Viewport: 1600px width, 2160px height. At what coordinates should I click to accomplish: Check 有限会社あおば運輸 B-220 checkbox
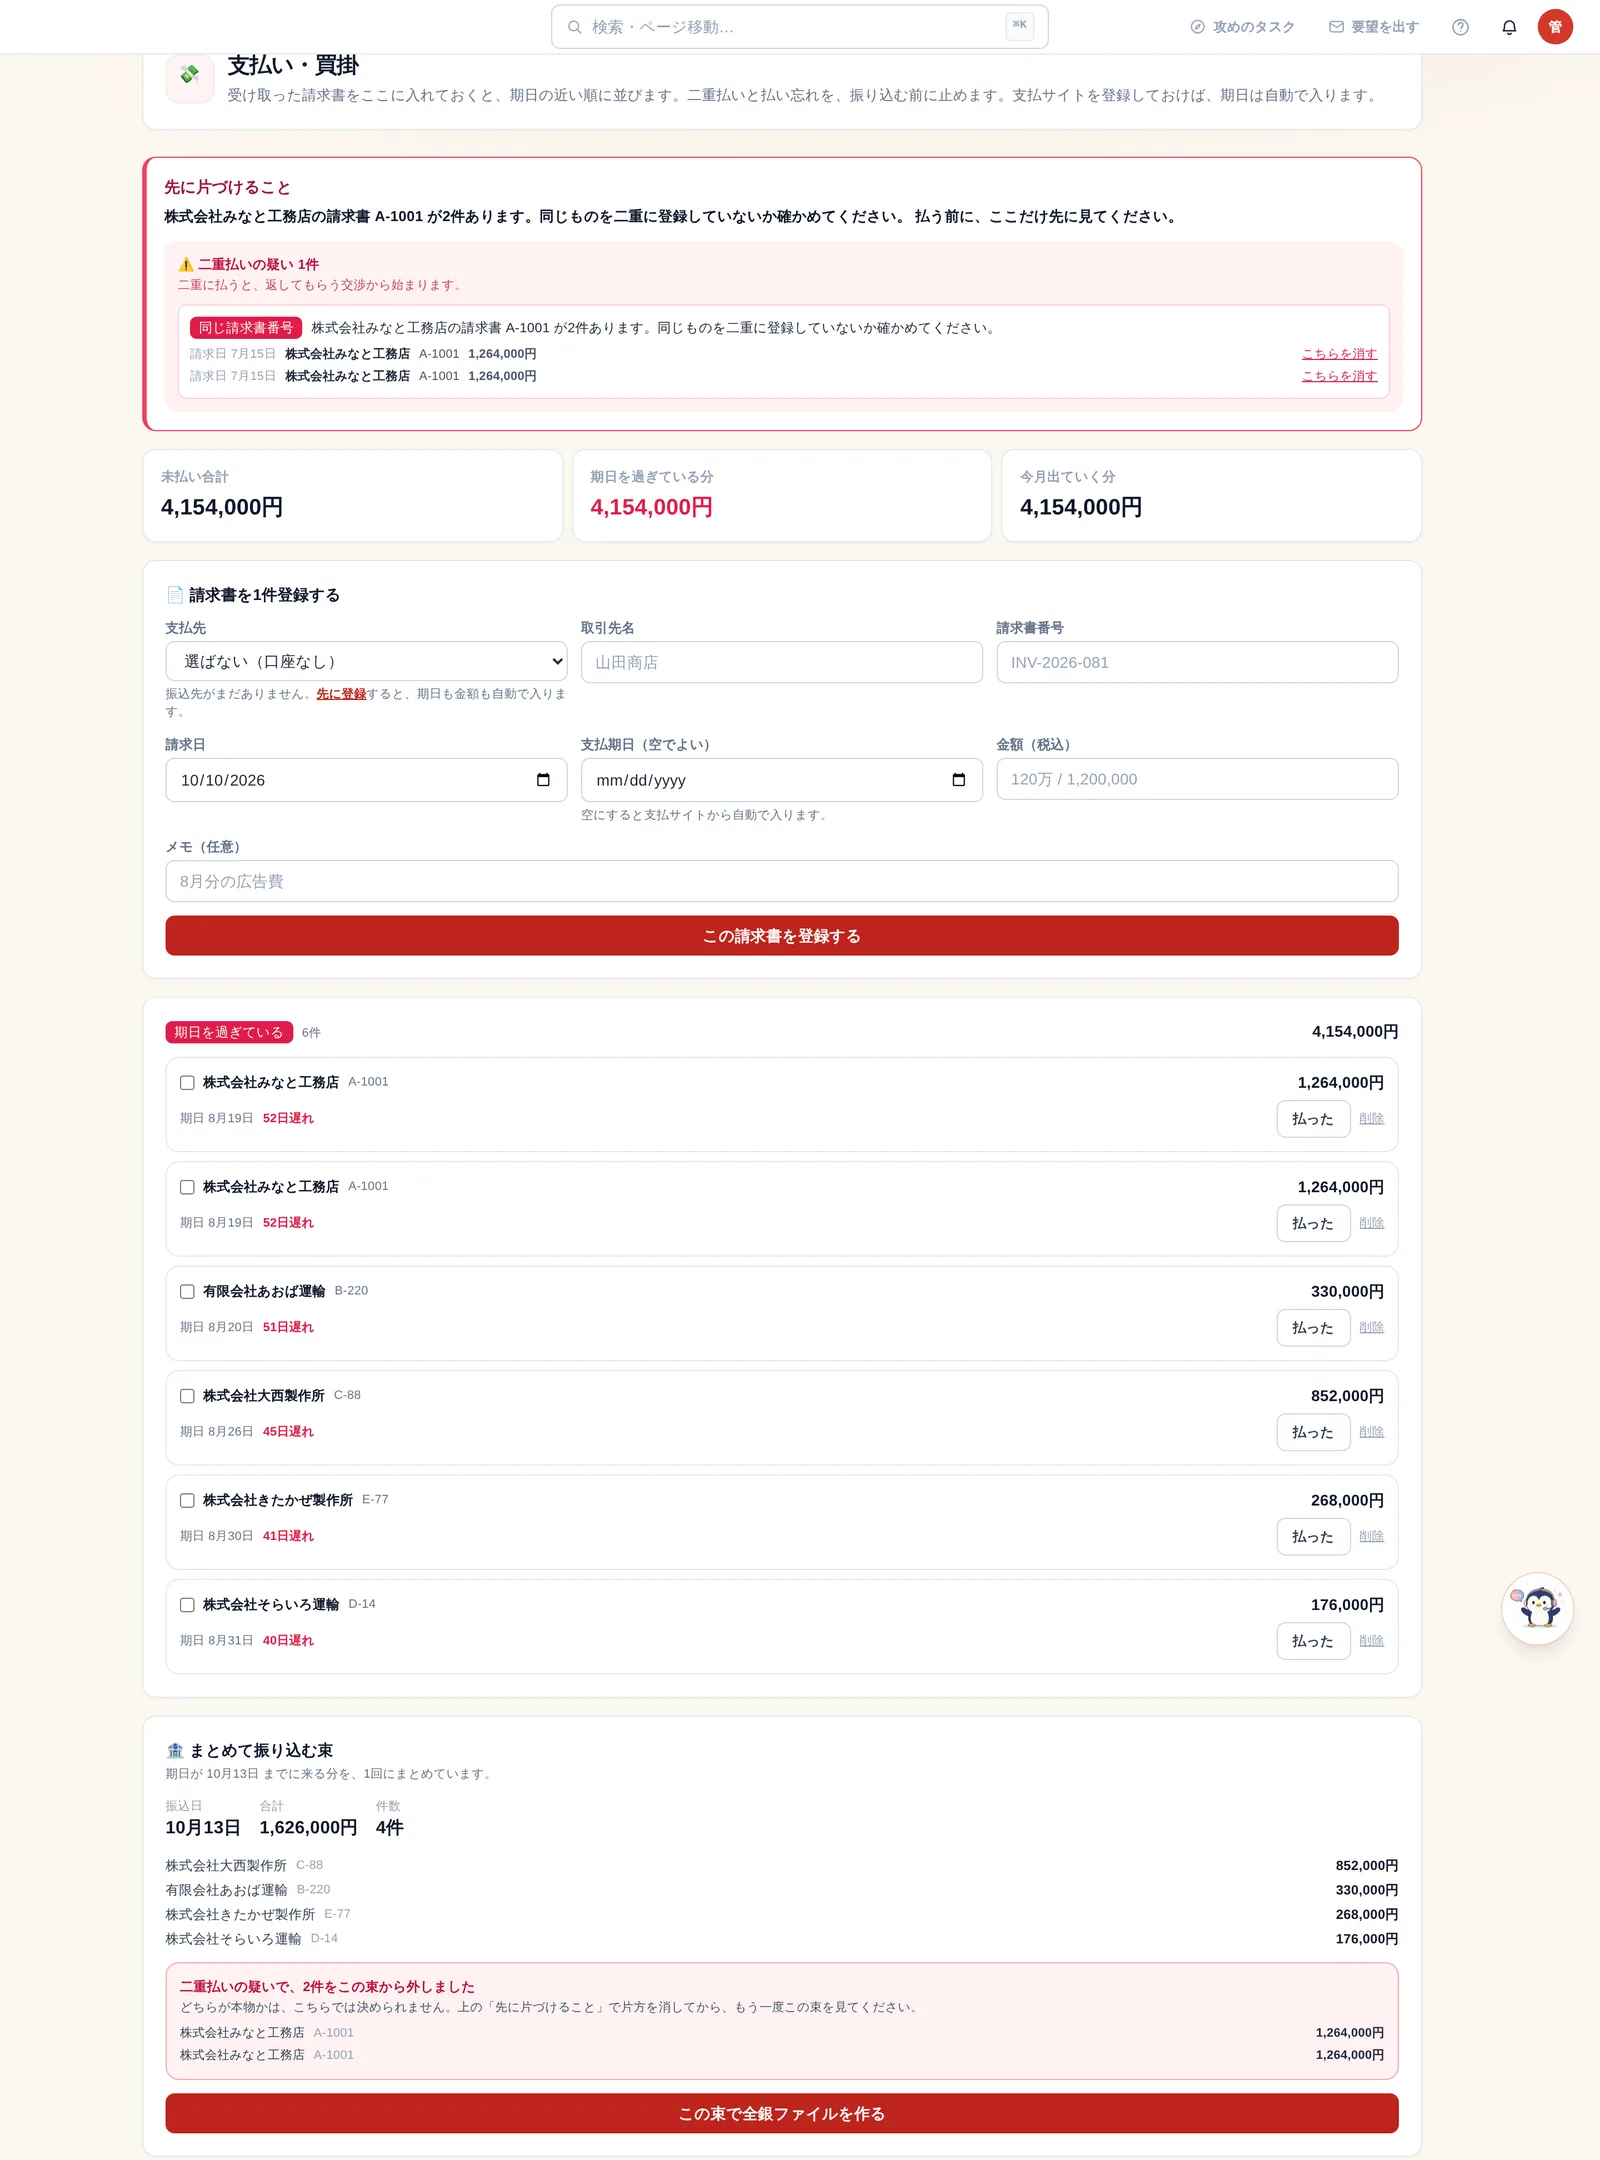tap(187, 1291)
